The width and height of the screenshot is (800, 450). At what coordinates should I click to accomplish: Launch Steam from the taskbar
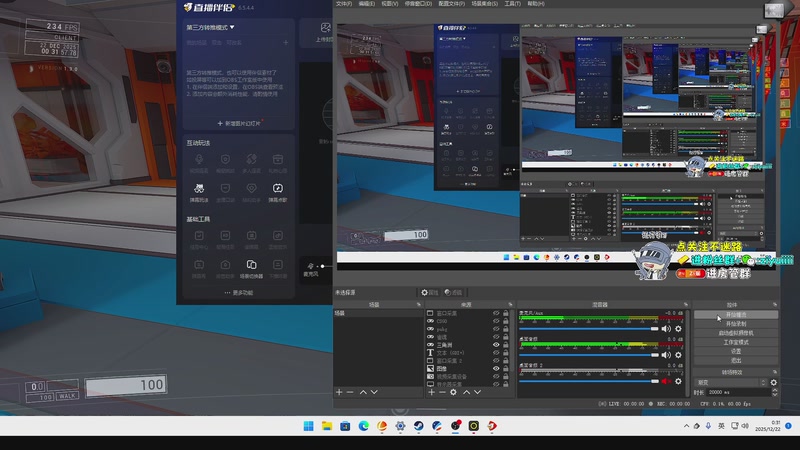click(x=418, y=426)
